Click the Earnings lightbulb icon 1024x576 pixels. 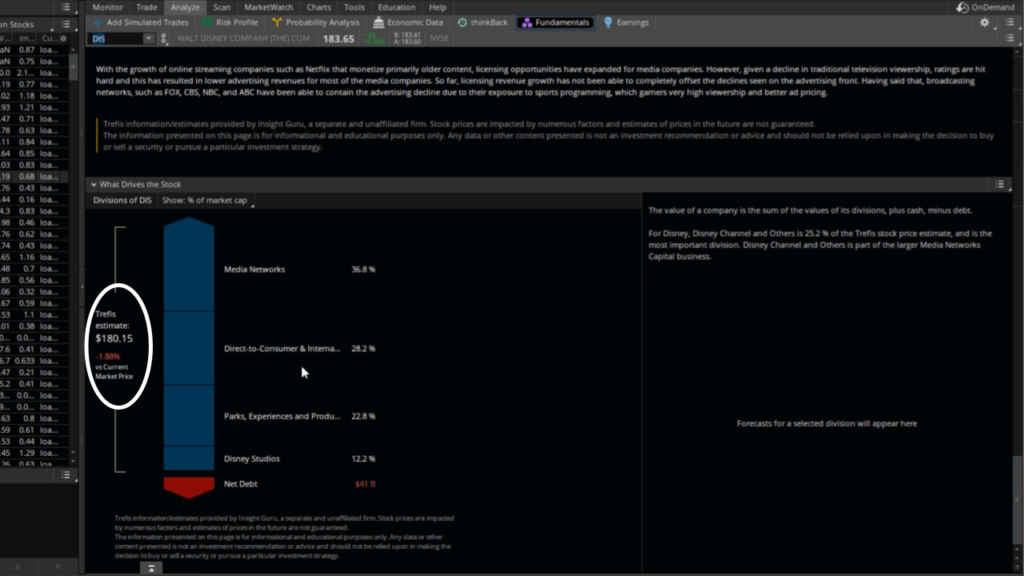608,22
